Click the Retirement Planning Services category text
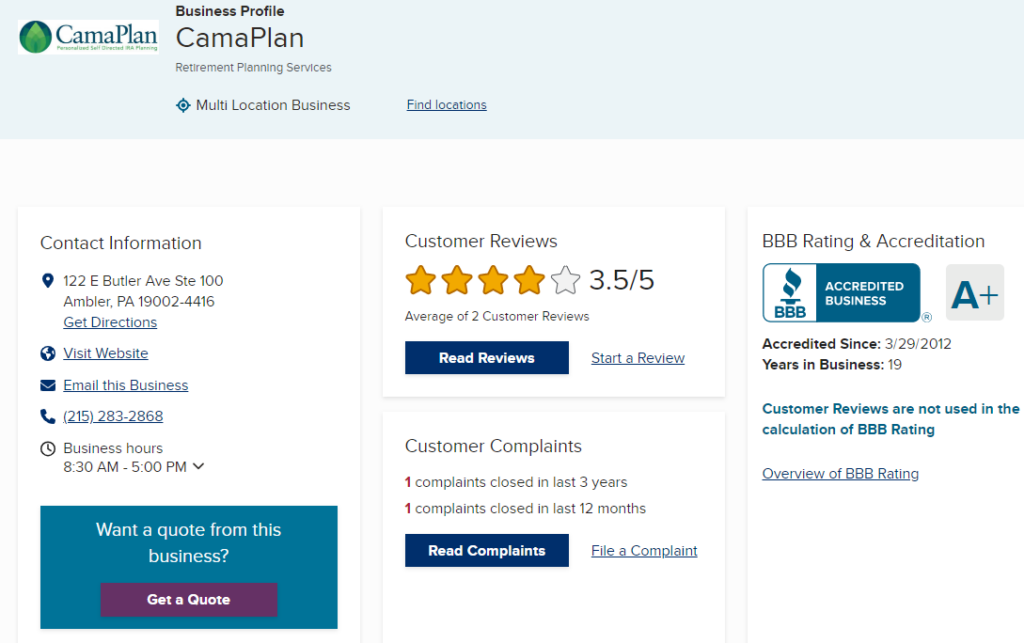The width and height of the screenshot is (1024, 643). pos(253,67)
